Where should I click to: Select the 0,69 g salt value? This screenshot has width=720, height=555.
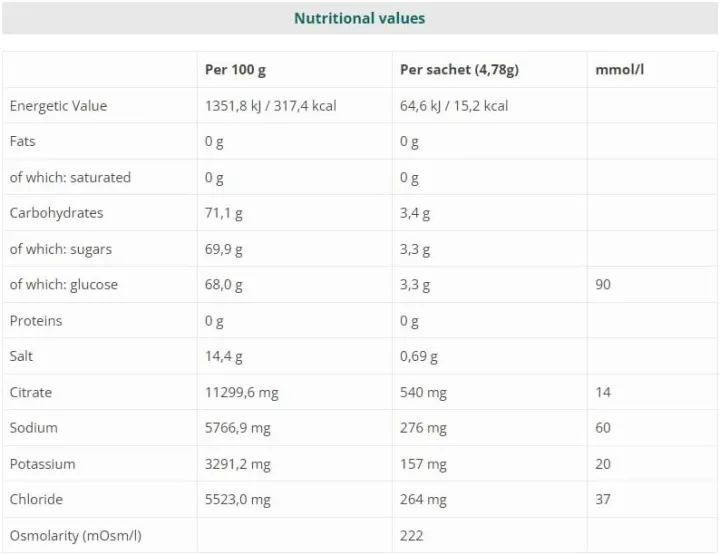click(419, 357)
